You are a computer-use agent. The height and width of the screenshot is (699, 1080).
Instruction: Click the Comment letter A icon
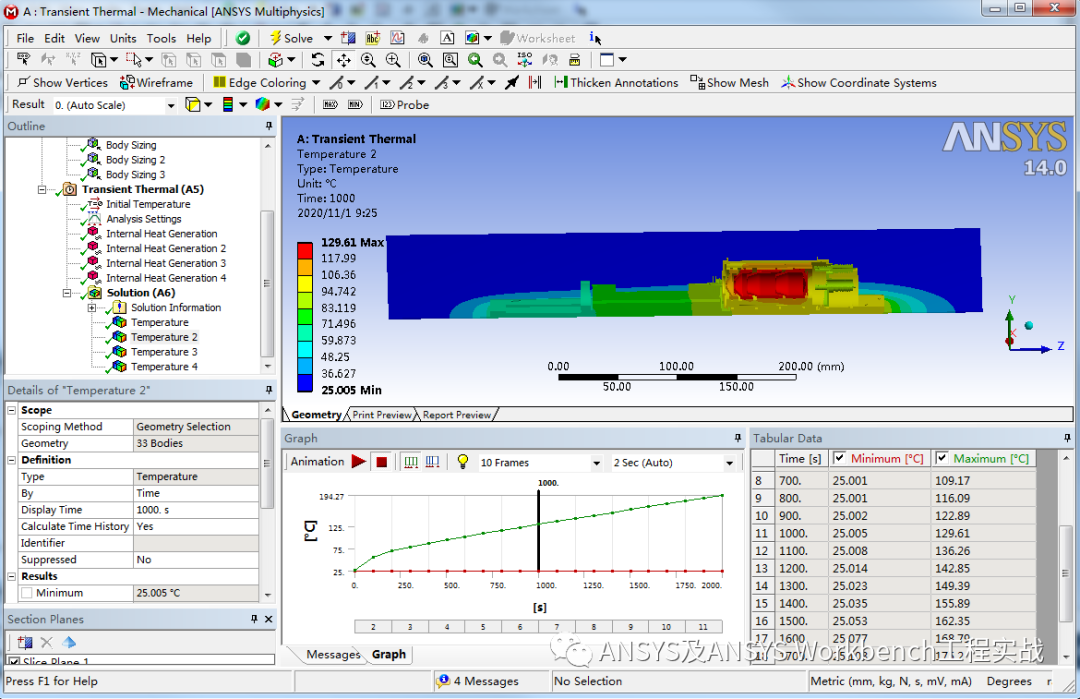447,39
